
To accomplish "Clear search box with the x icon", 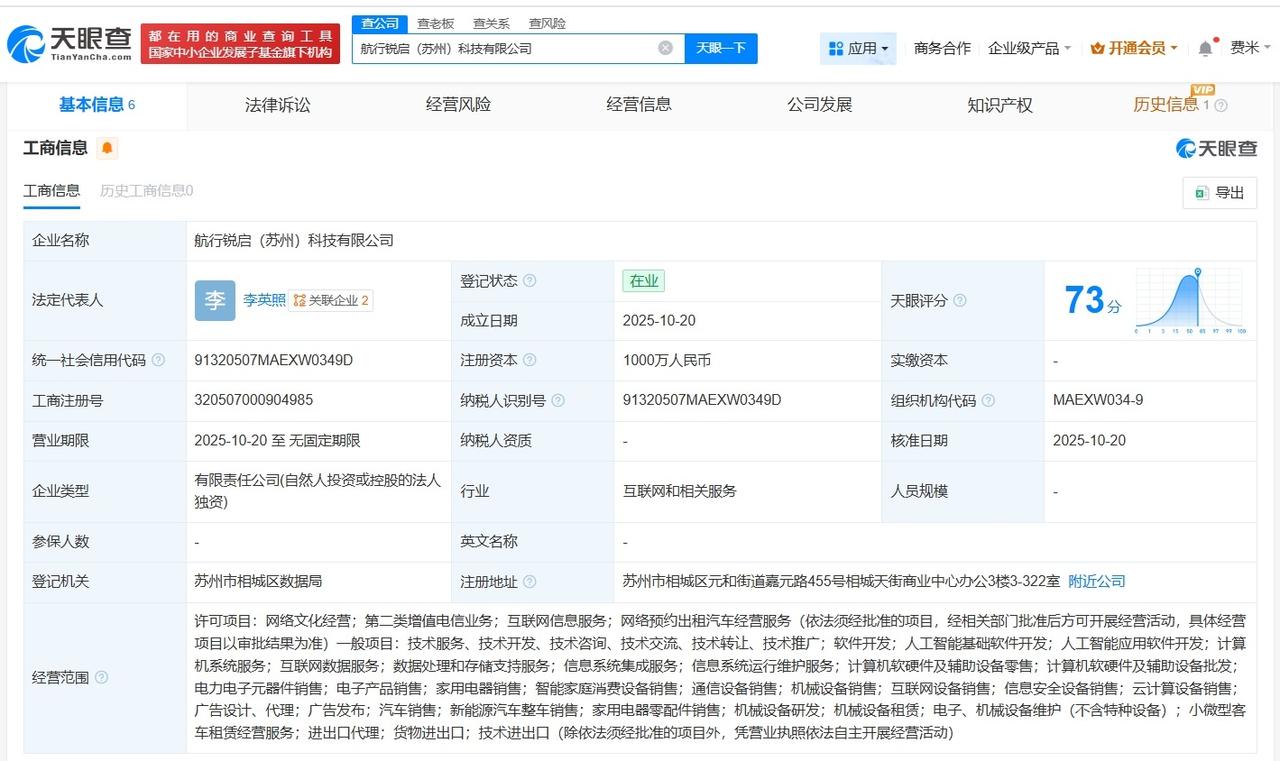I will pos(663,47).
